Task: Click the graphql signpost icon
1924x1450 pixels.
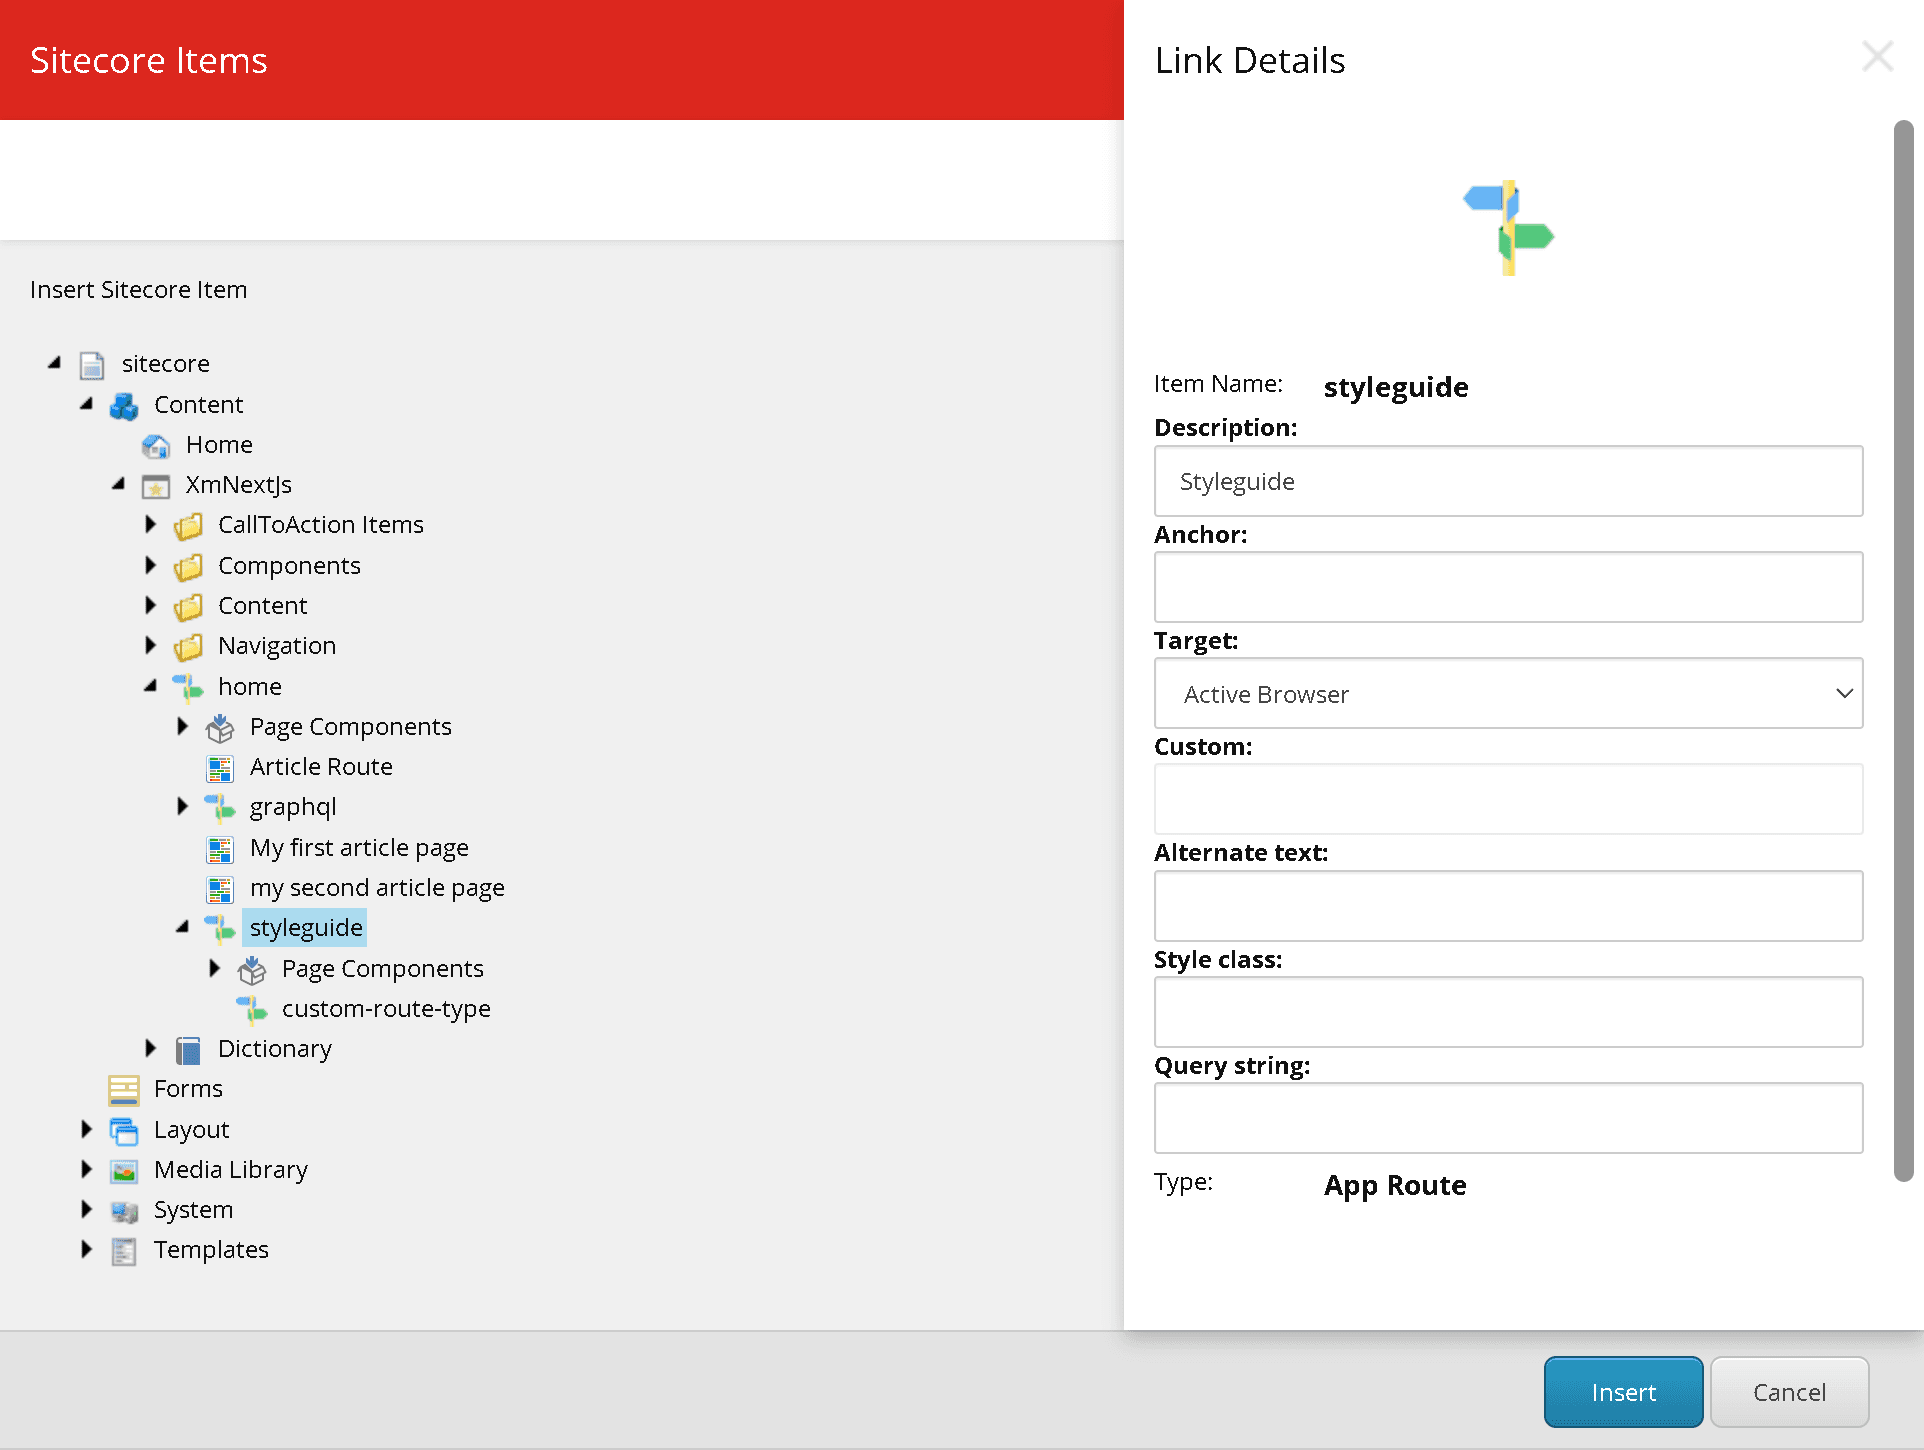Action: [x=220, y=808]
